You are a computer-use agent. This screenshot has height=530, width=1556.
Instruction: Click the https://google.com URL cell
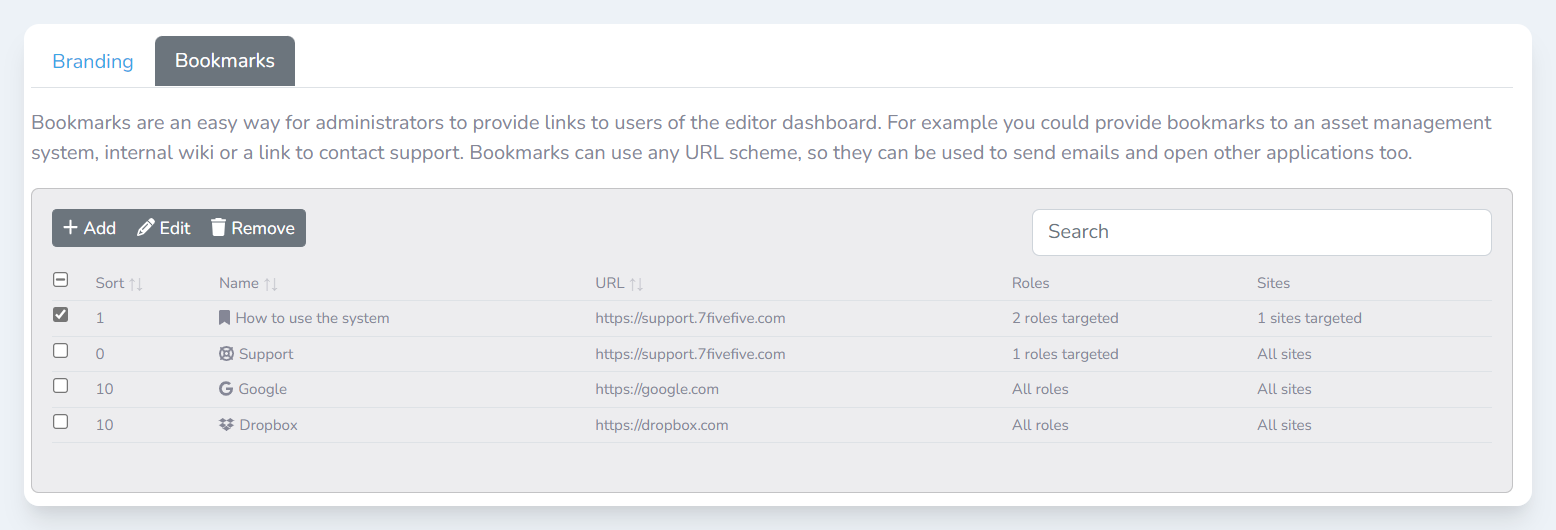657,389
